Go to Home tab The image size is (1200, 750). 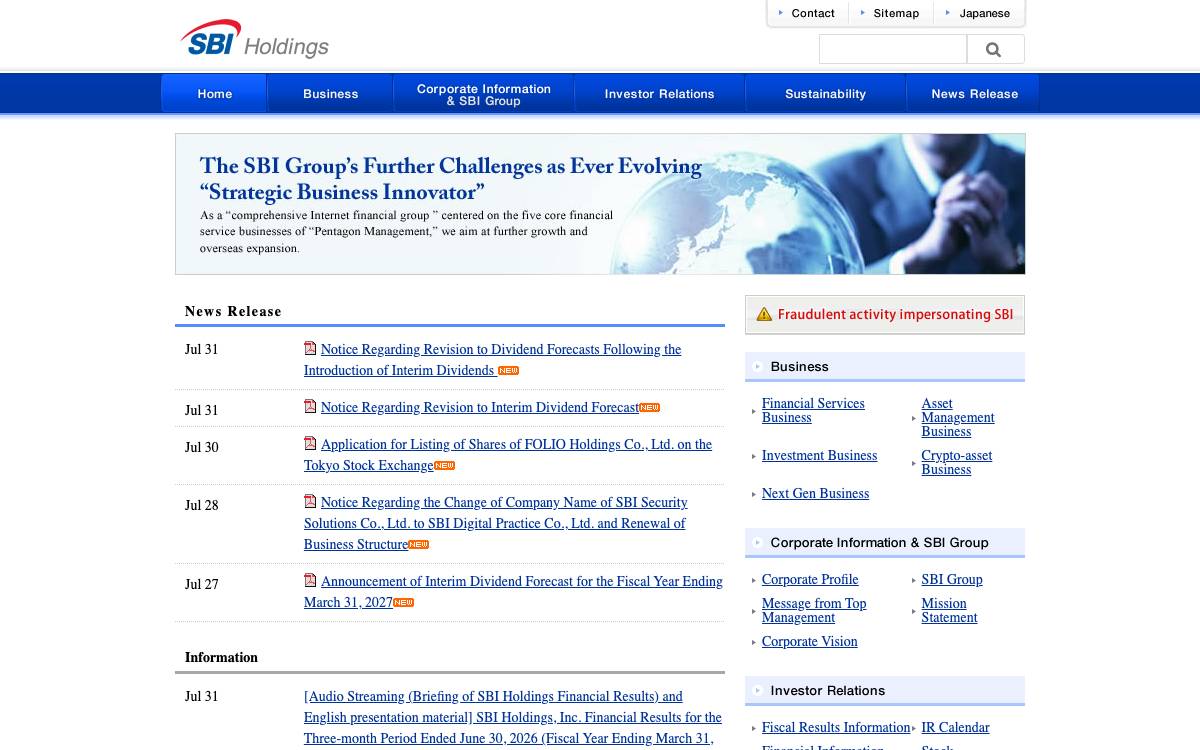[x=214, y=93]
